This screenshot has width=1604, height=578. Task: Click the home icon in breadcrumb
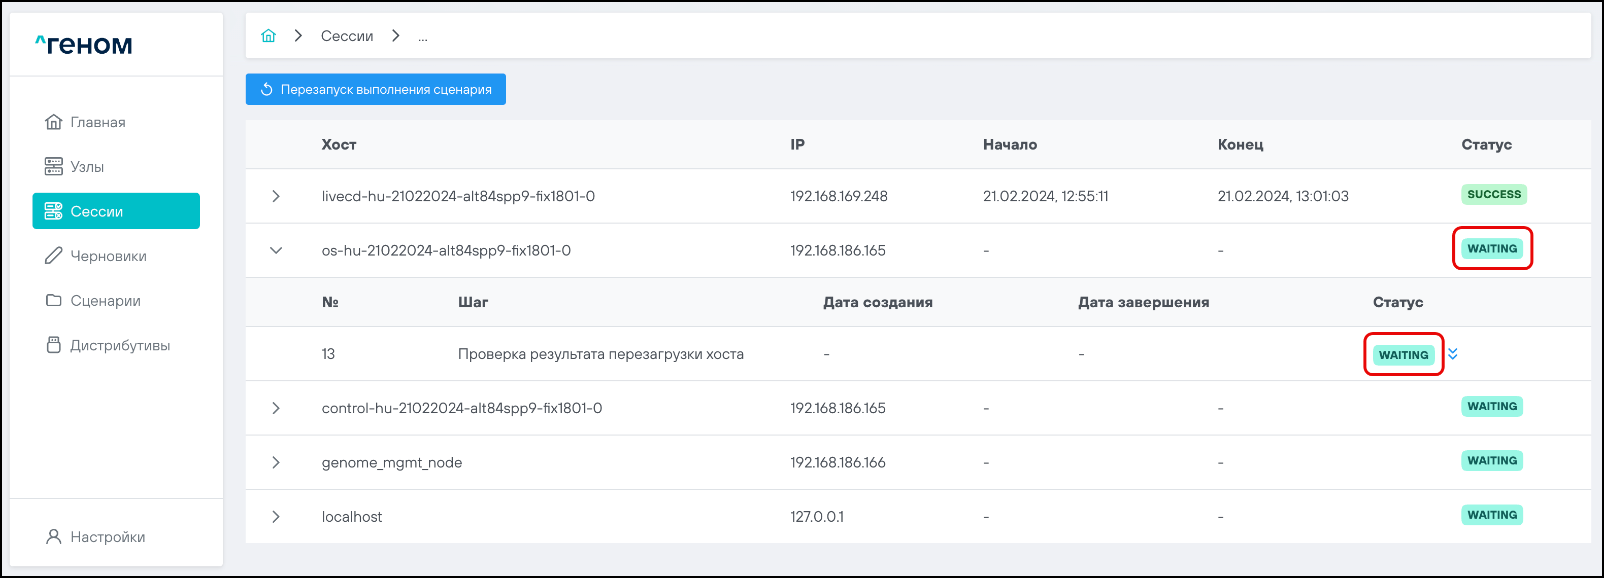tap(268, 36)
